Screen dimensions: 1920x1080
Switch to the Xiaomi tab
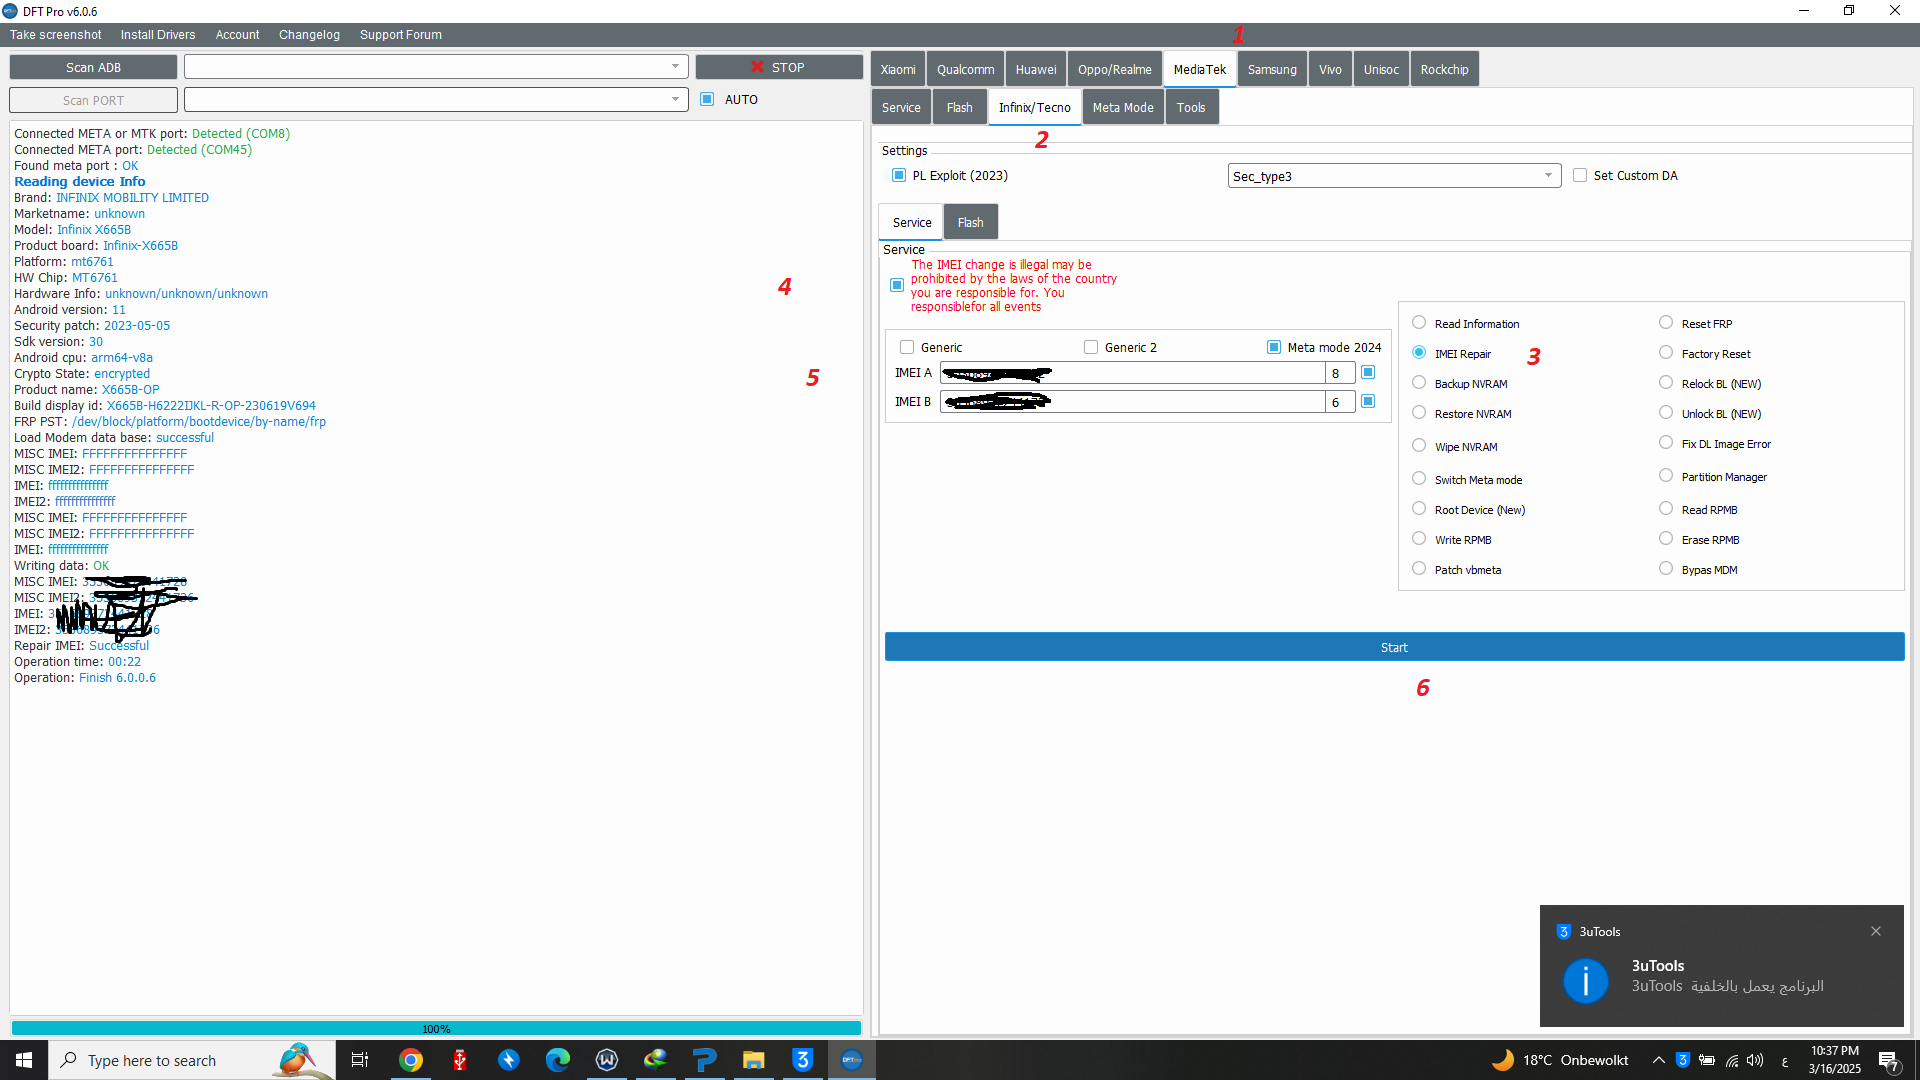tap(898, 69)
